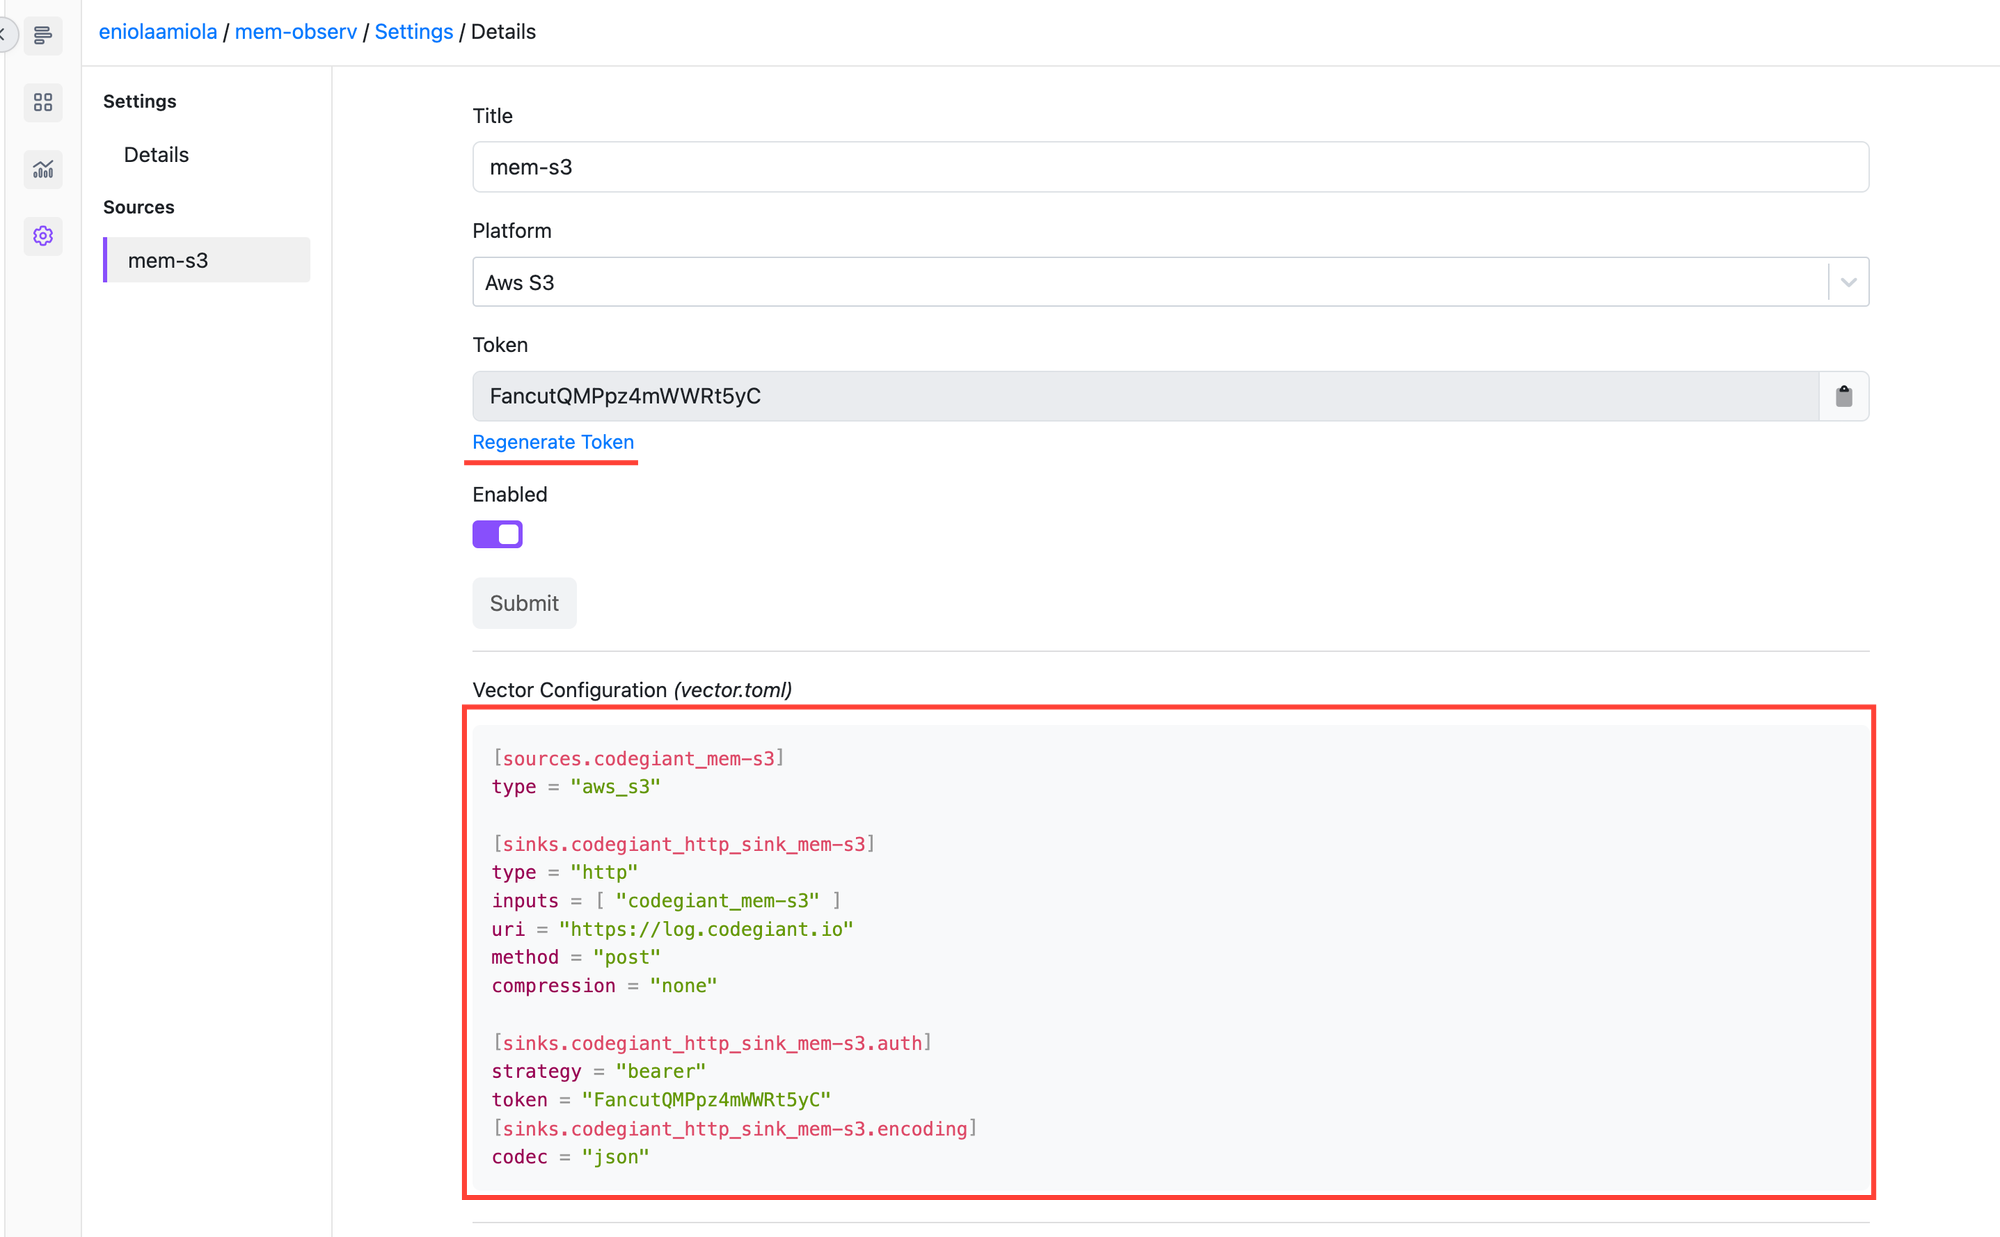
Task: Collapse the sidebar with the X button
Action: 6,35
